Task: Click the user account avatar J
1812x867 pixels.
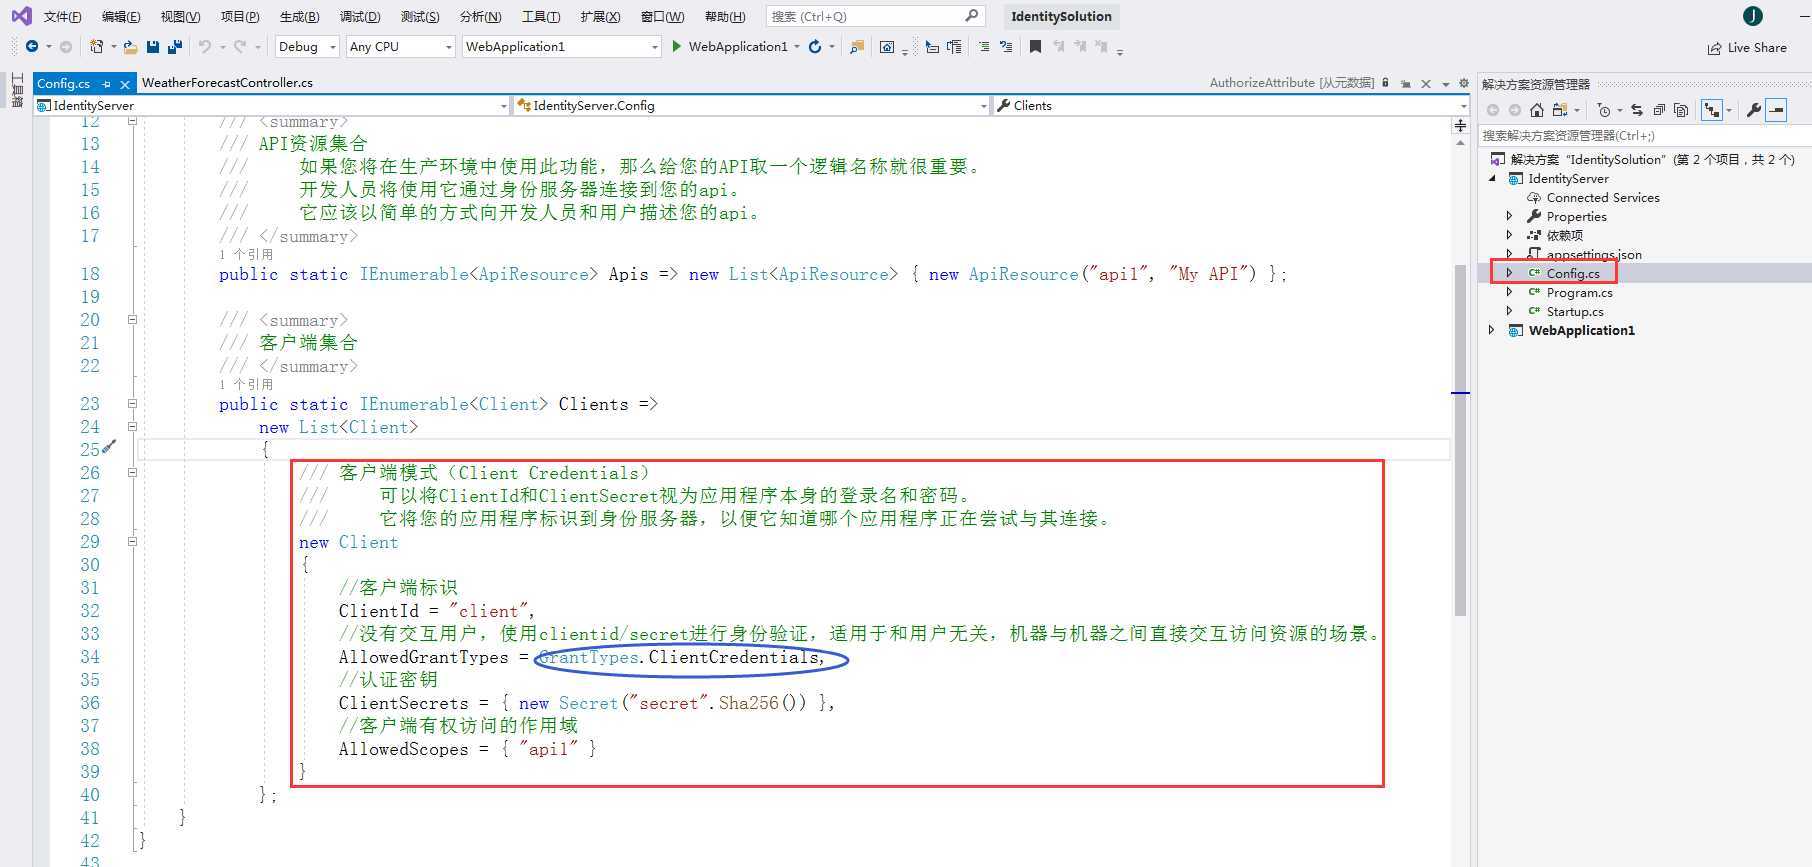Action: (x=1752, y=16)
